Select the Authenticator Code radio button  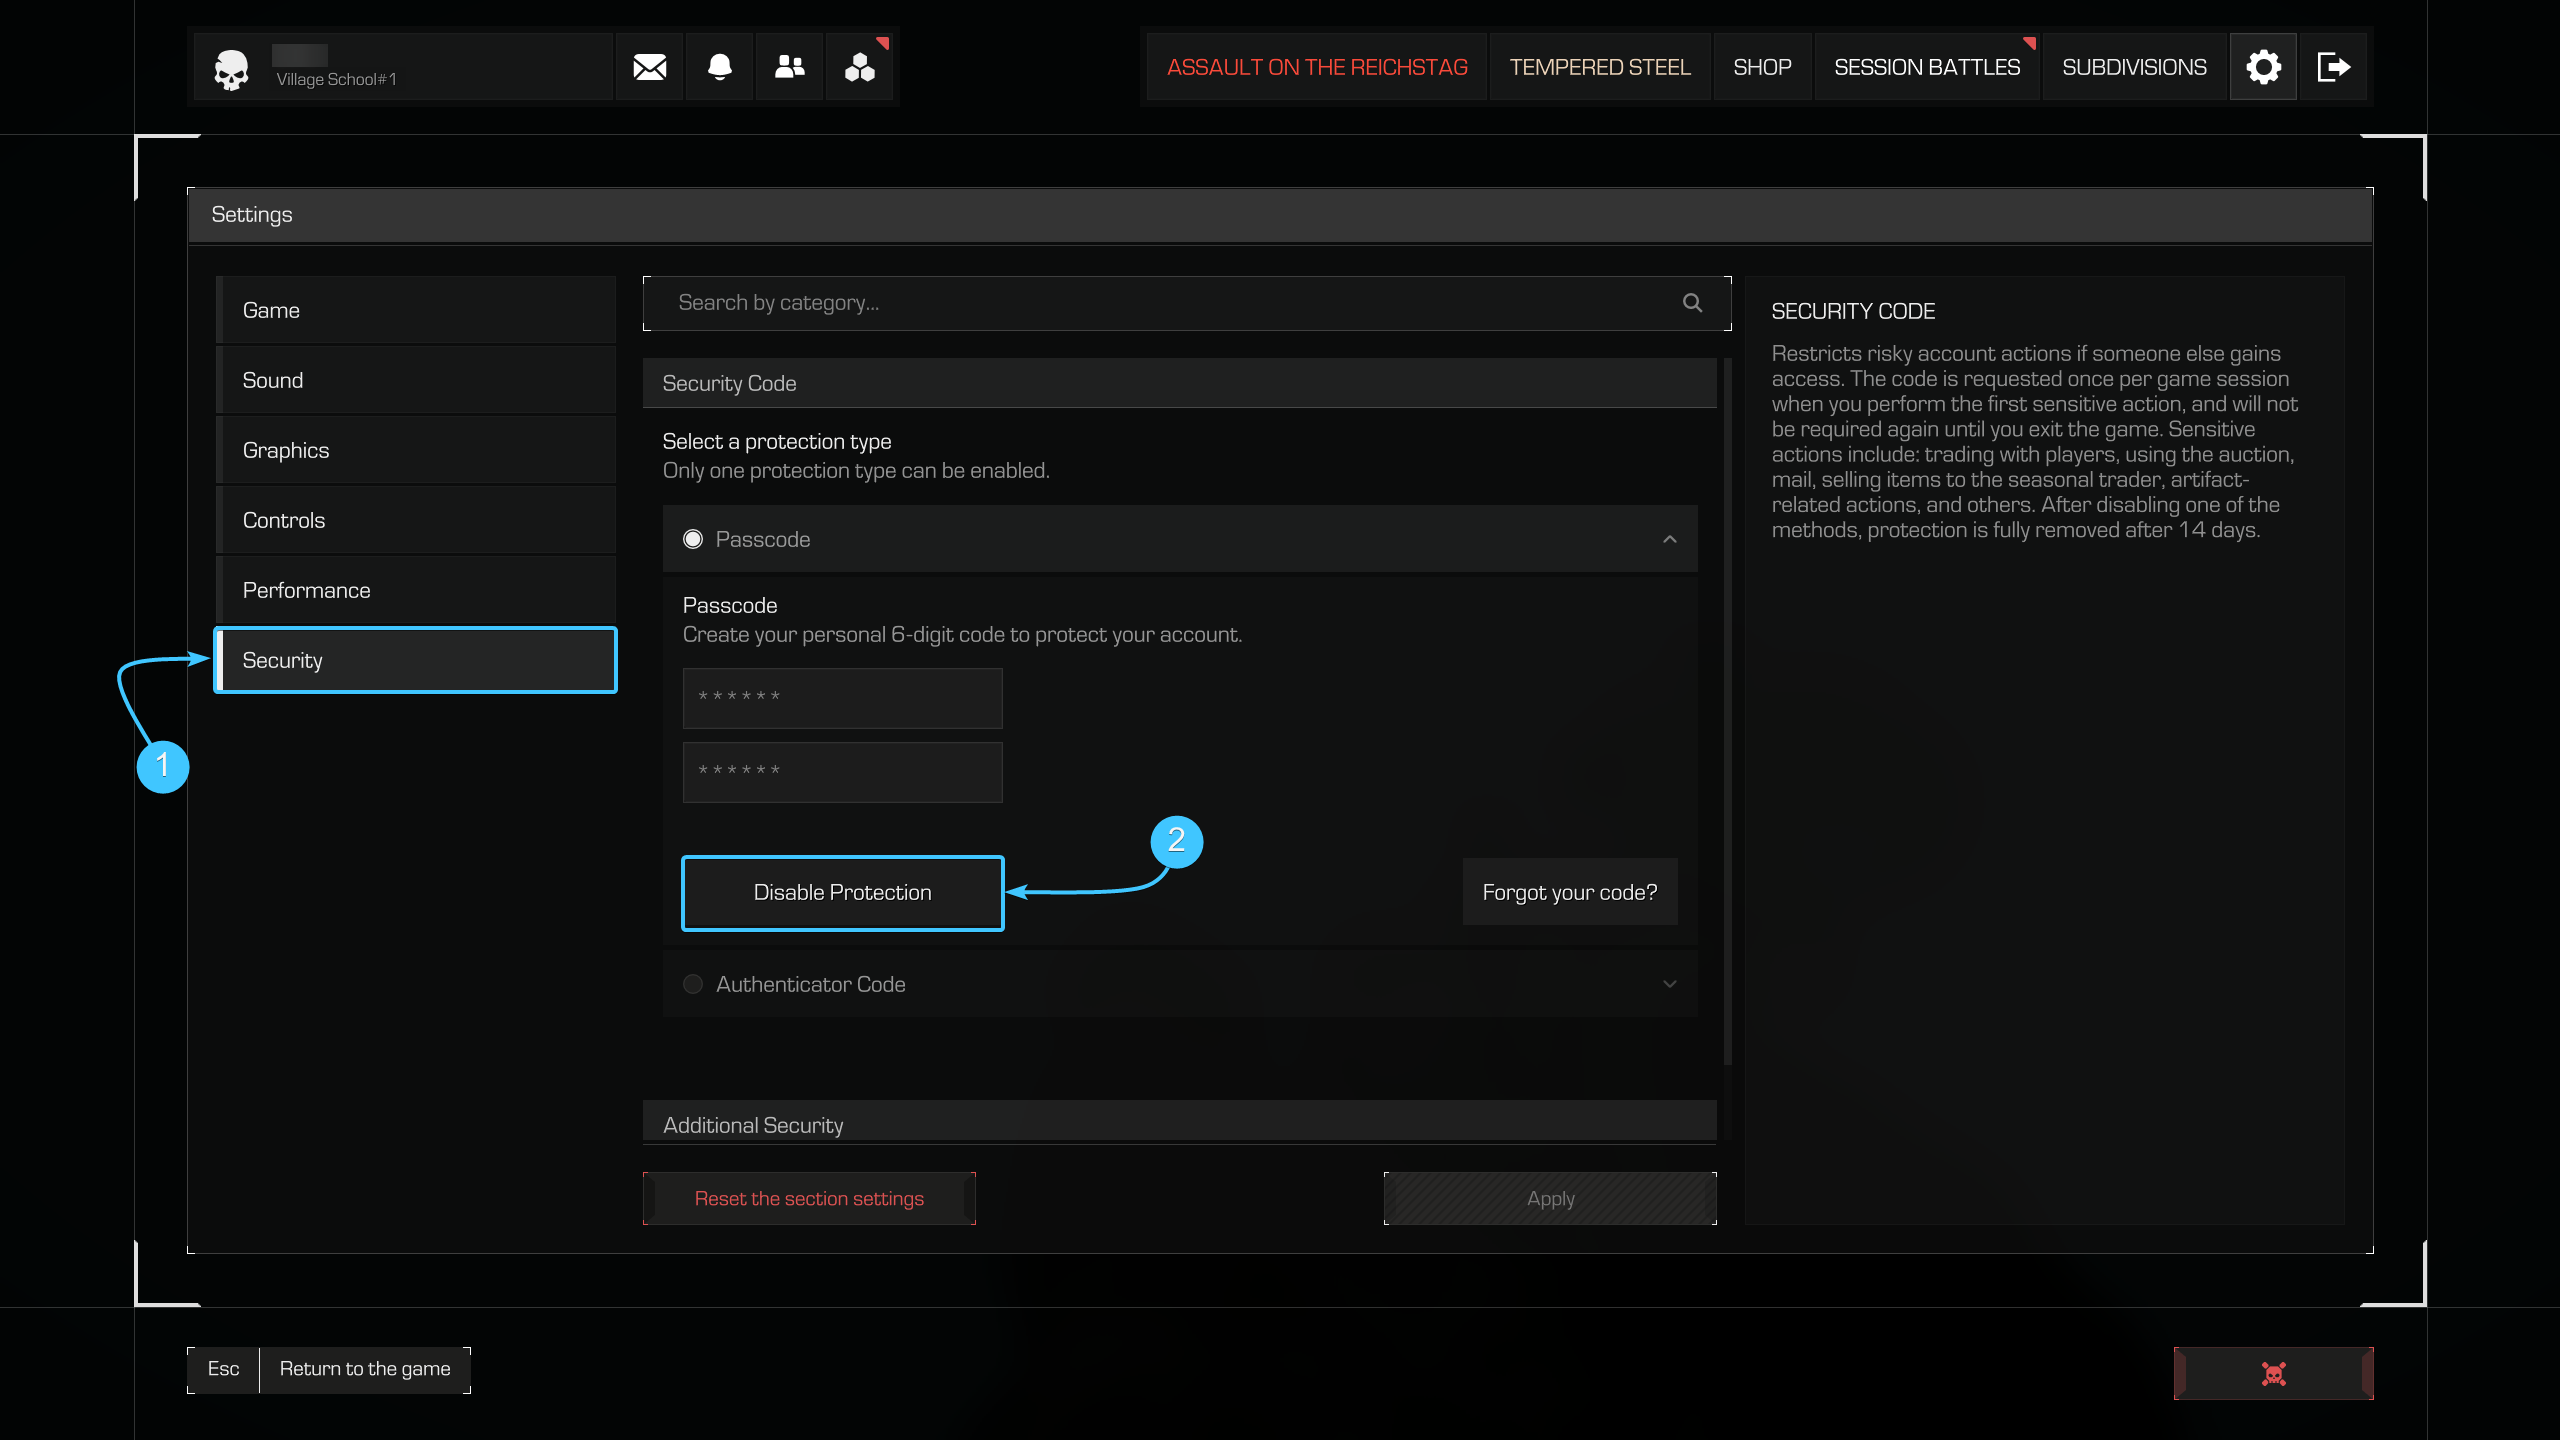click(x=693, y=984)
